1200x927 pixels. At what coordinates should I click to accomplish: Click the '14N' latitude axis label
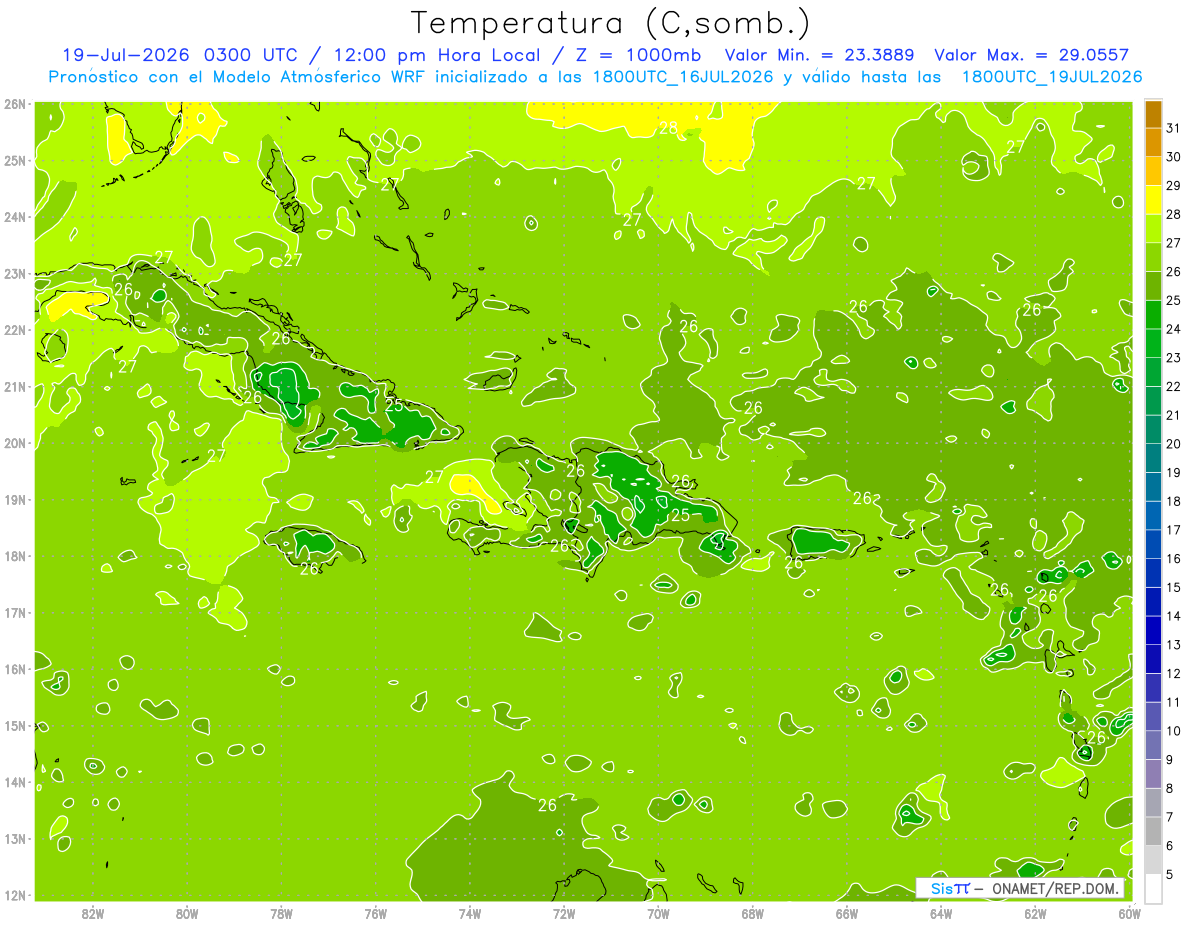click(x=14, y=782)
